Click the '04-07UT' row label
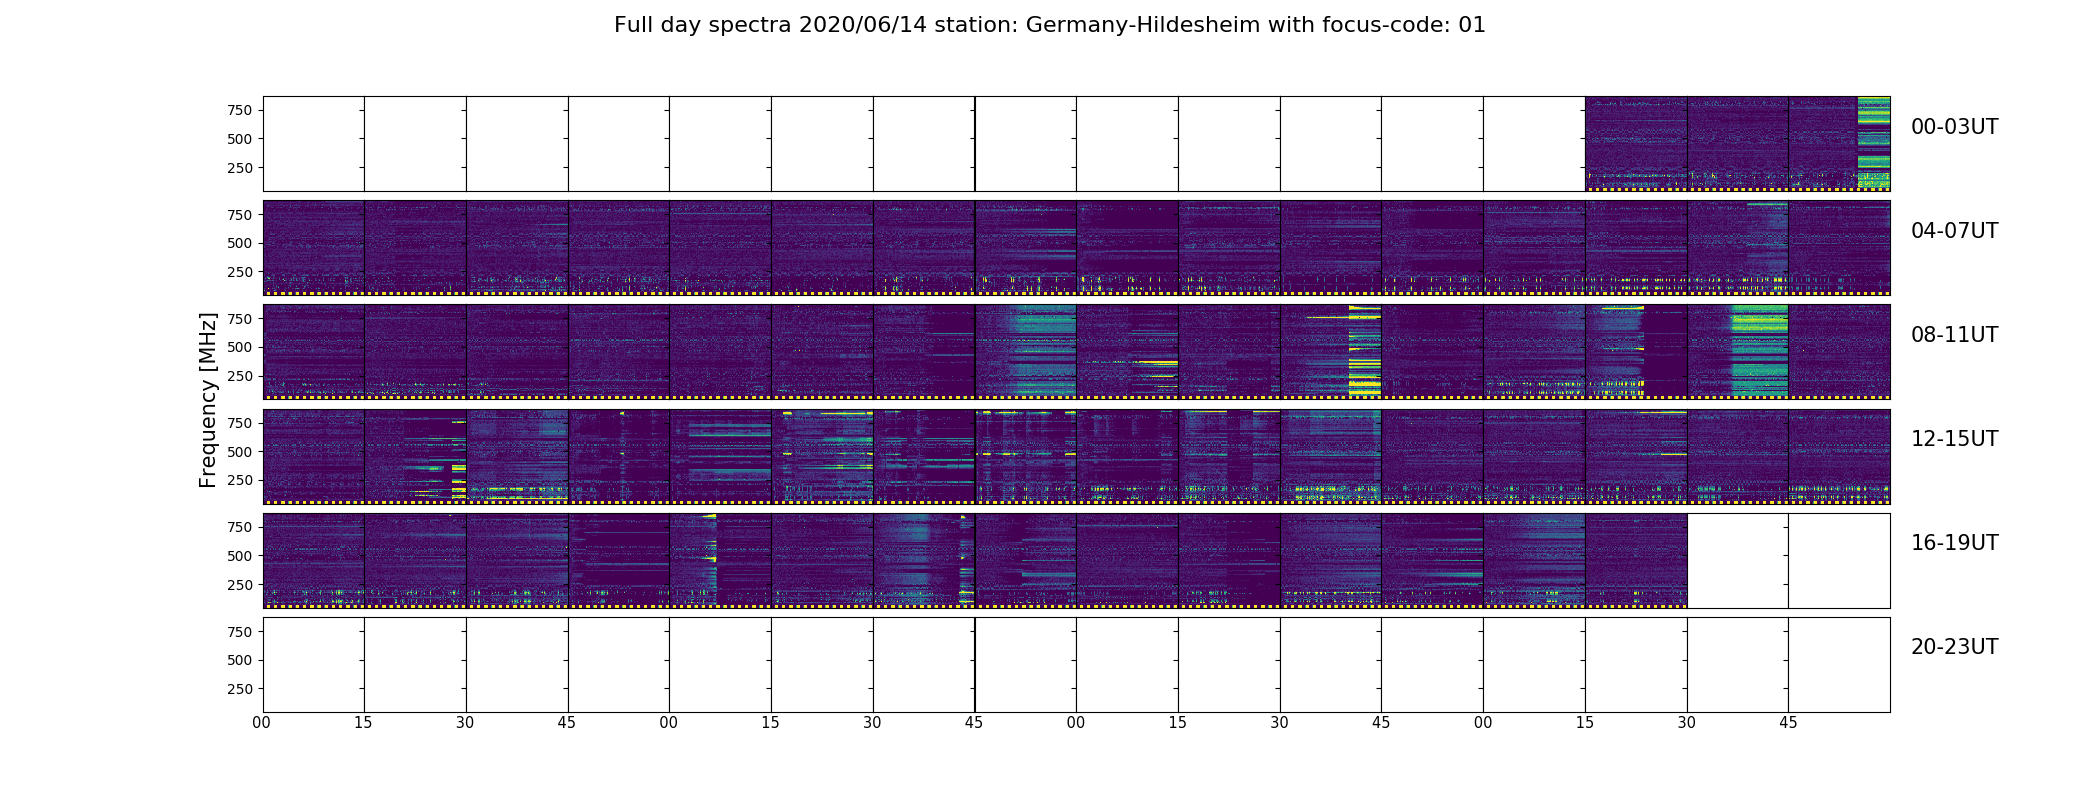2100x800 pixels. click(x=1954, y=231)
